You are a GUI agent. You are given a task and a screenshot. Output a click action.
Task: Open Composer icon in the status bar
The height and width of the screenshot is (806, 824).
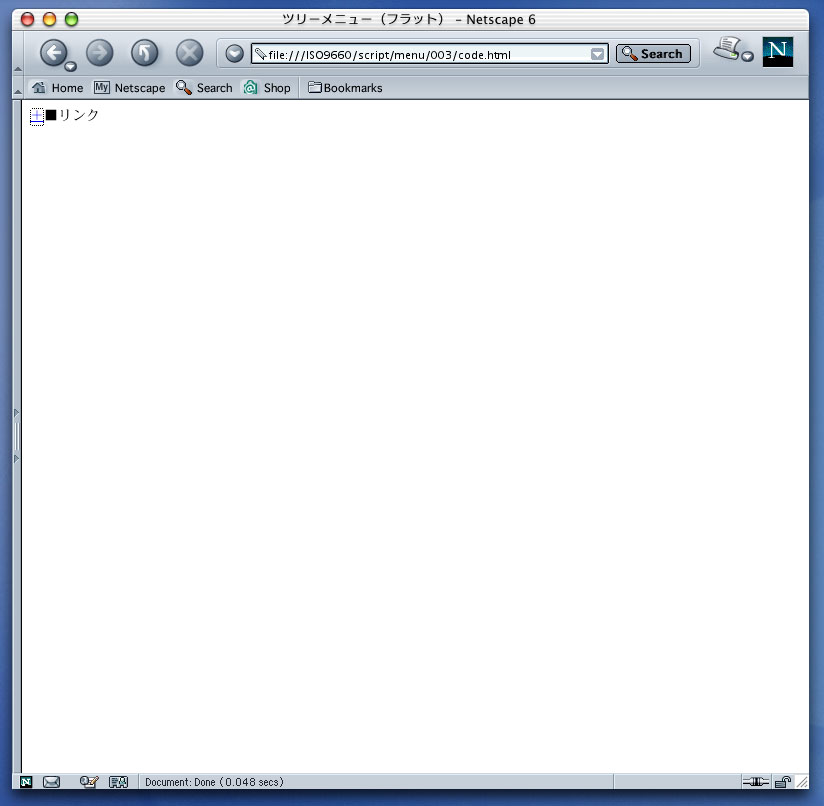[x=89, y=782]
